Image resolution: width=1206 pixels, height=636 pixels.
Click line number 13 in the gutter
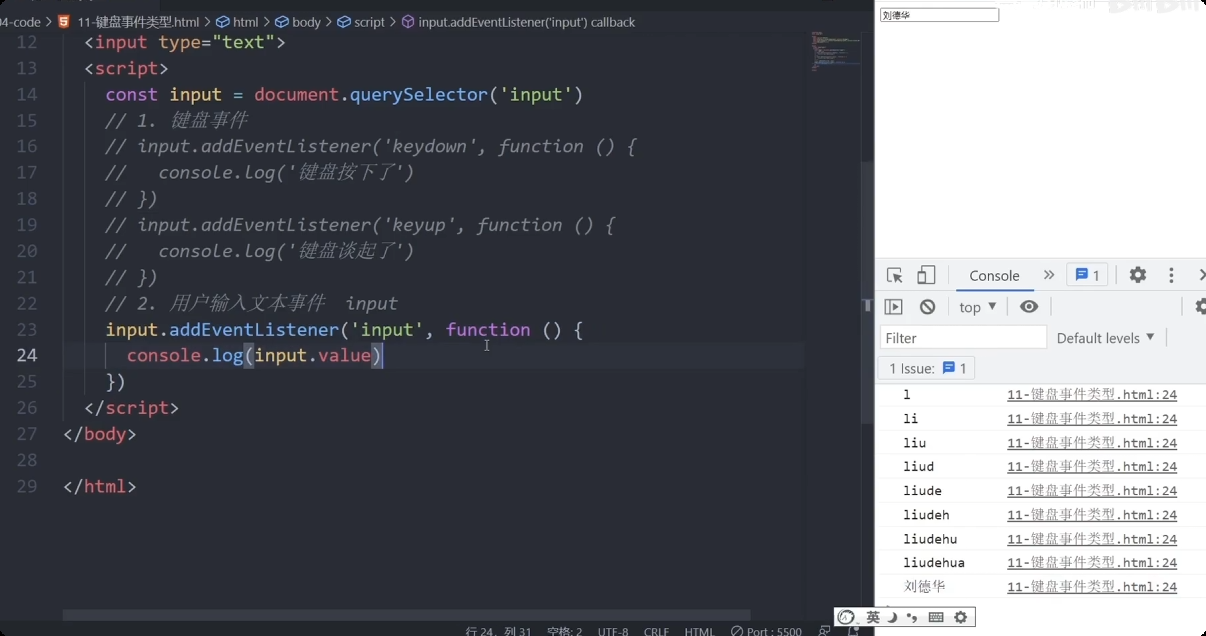tap(27, 68)
